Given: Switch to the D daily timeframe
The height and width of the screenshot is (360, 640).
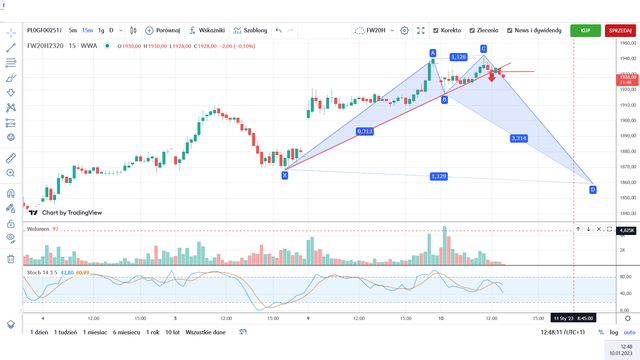Looking at the screenshot, I should click(111, 31).
